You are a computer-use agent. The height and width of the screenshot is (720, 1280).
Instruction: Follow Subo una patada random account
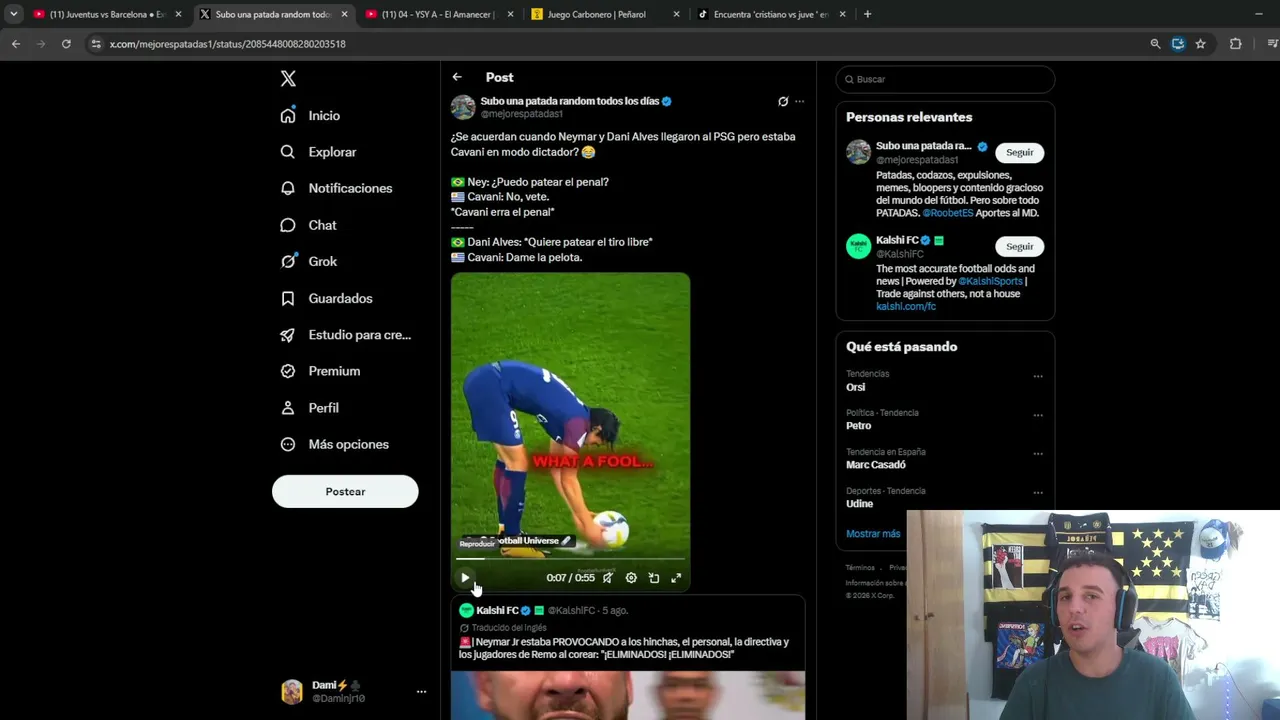(x=1020, y=153)
